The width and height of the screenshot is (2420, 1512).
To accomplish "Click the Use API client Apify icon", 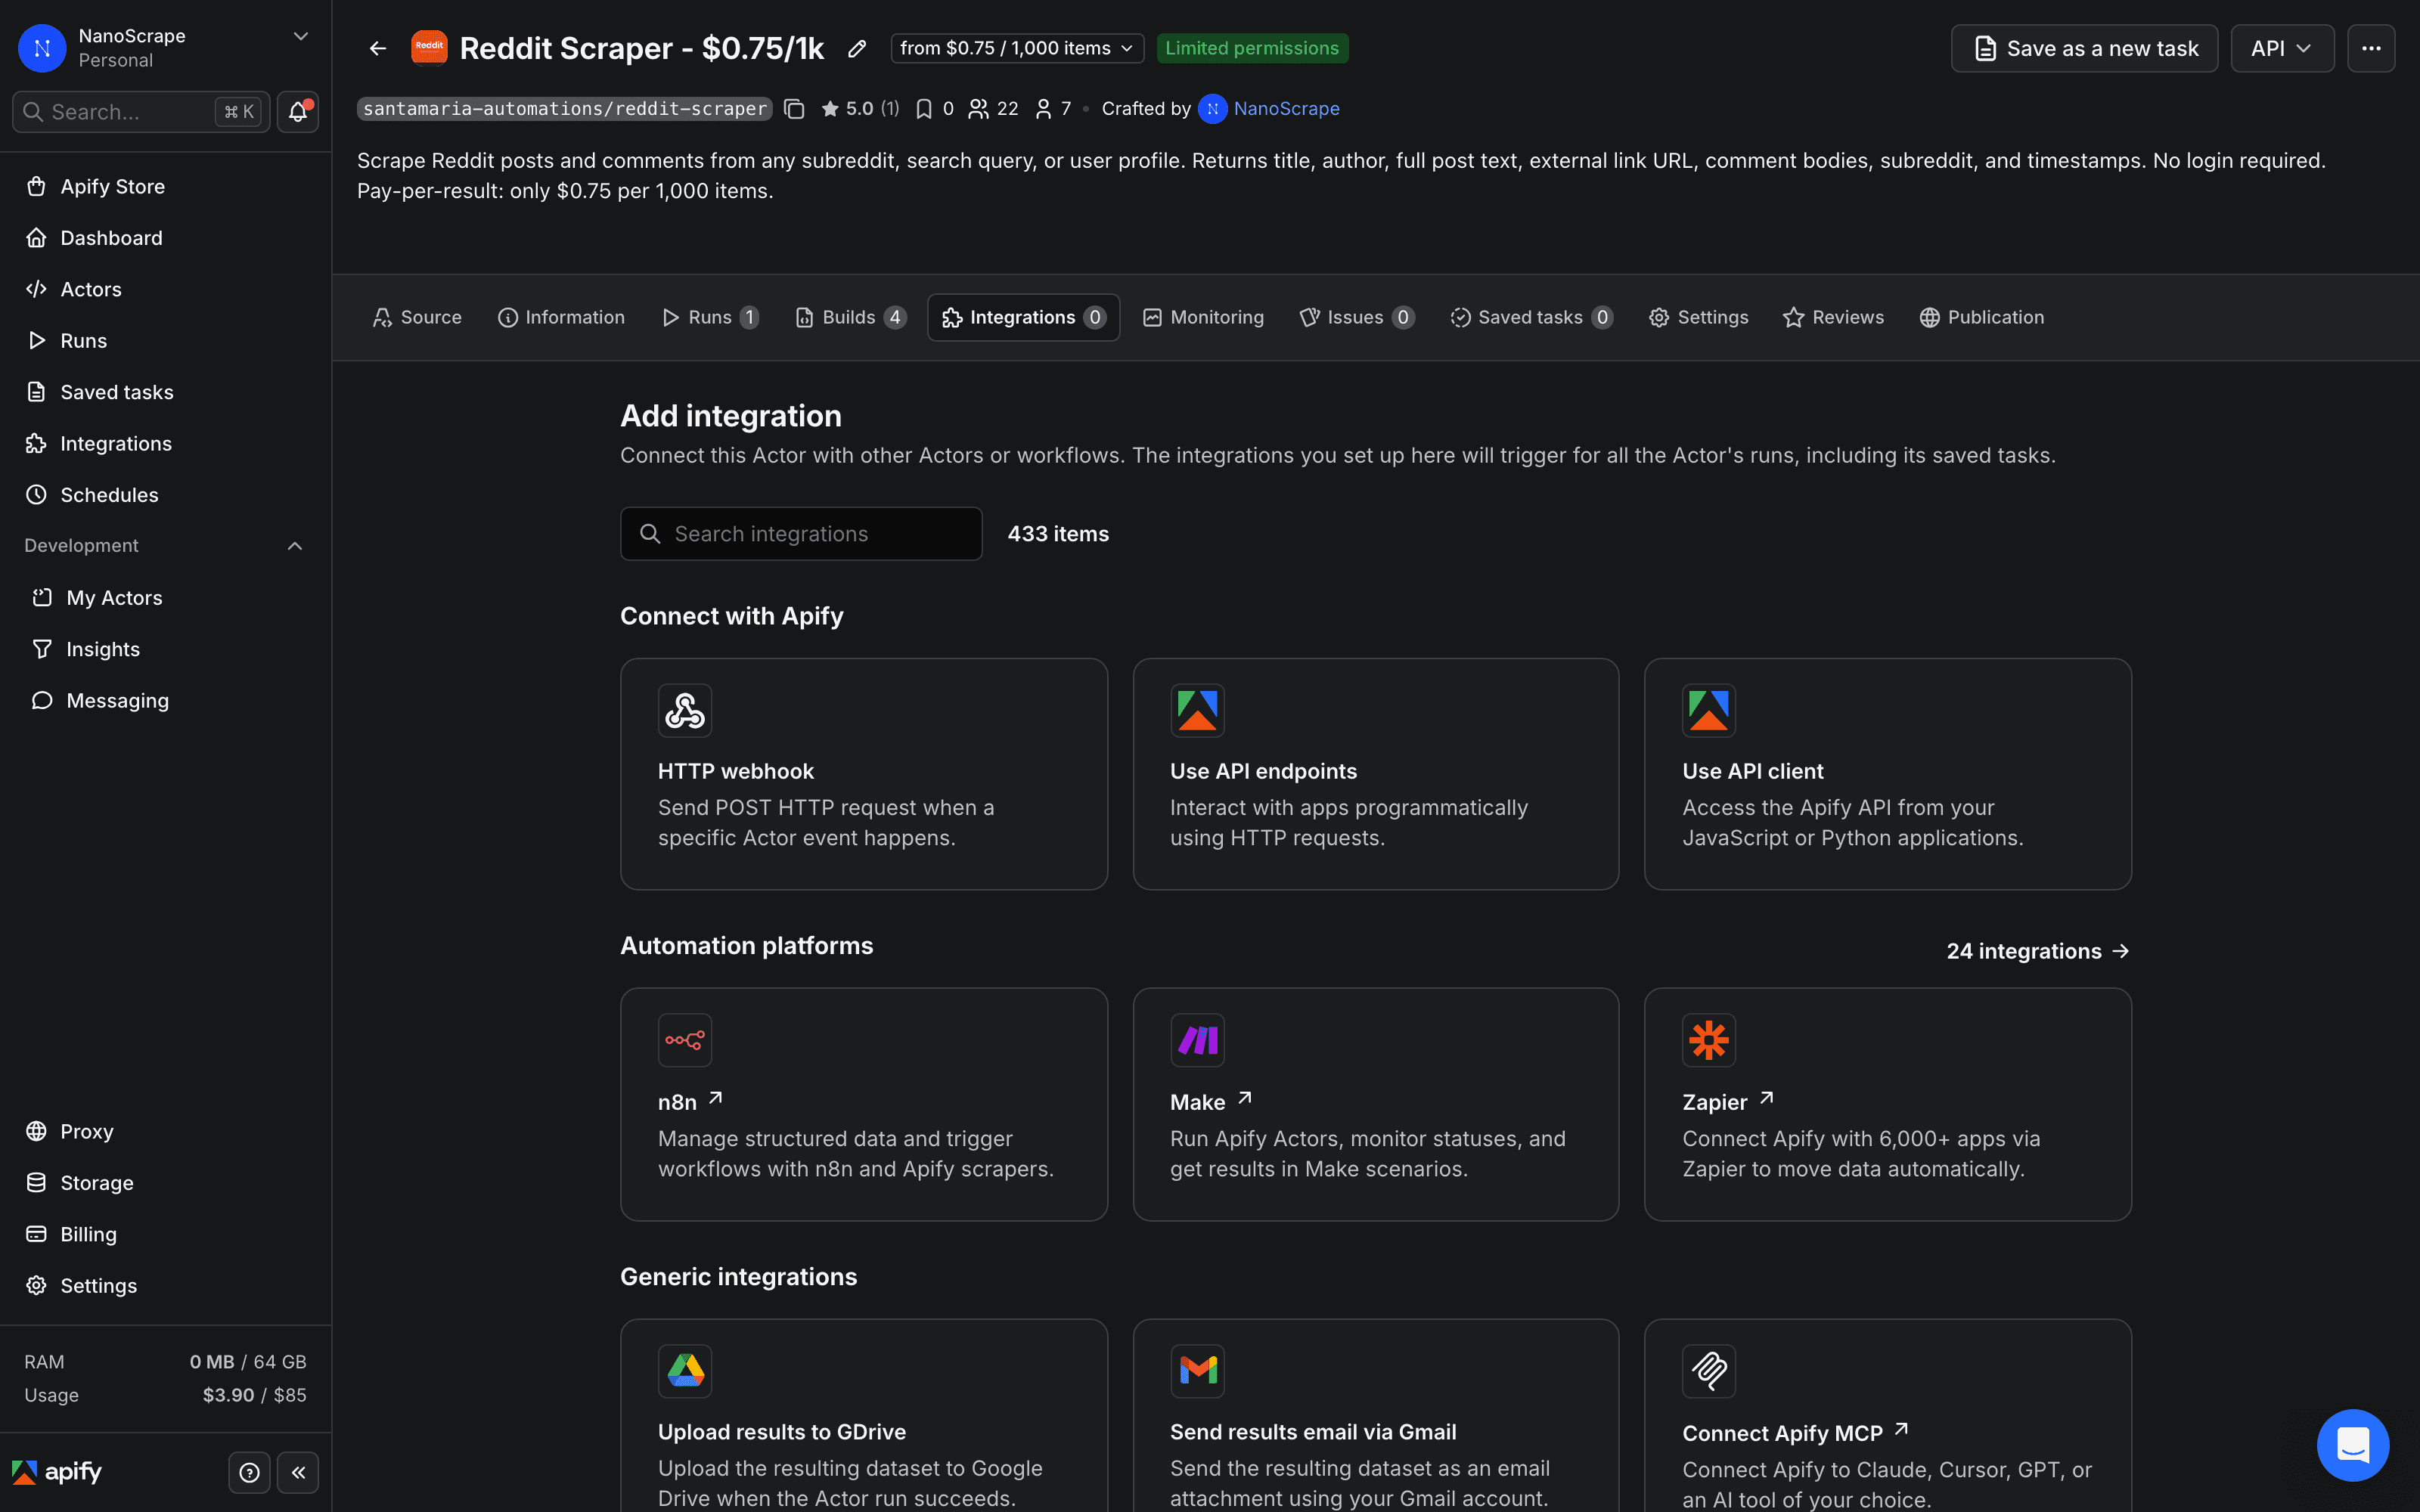I will 1709,711.
